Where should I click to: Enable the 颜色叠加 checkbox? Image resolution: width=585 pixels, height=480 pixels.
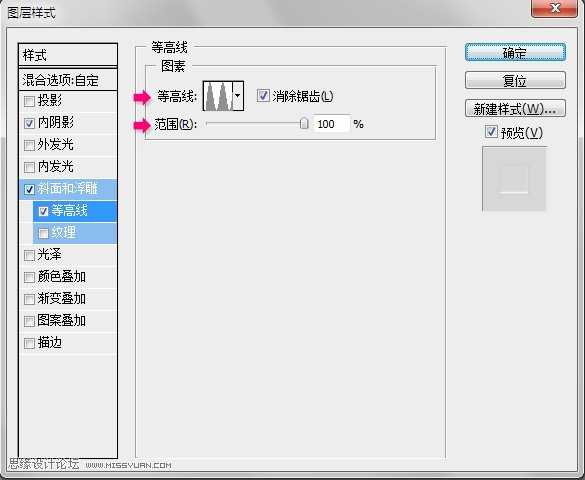(29, 277)
